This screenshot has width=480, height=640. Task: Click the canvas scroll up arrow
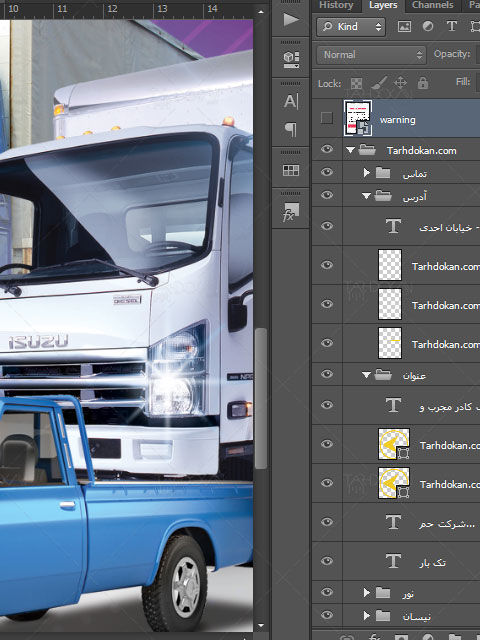261,11
